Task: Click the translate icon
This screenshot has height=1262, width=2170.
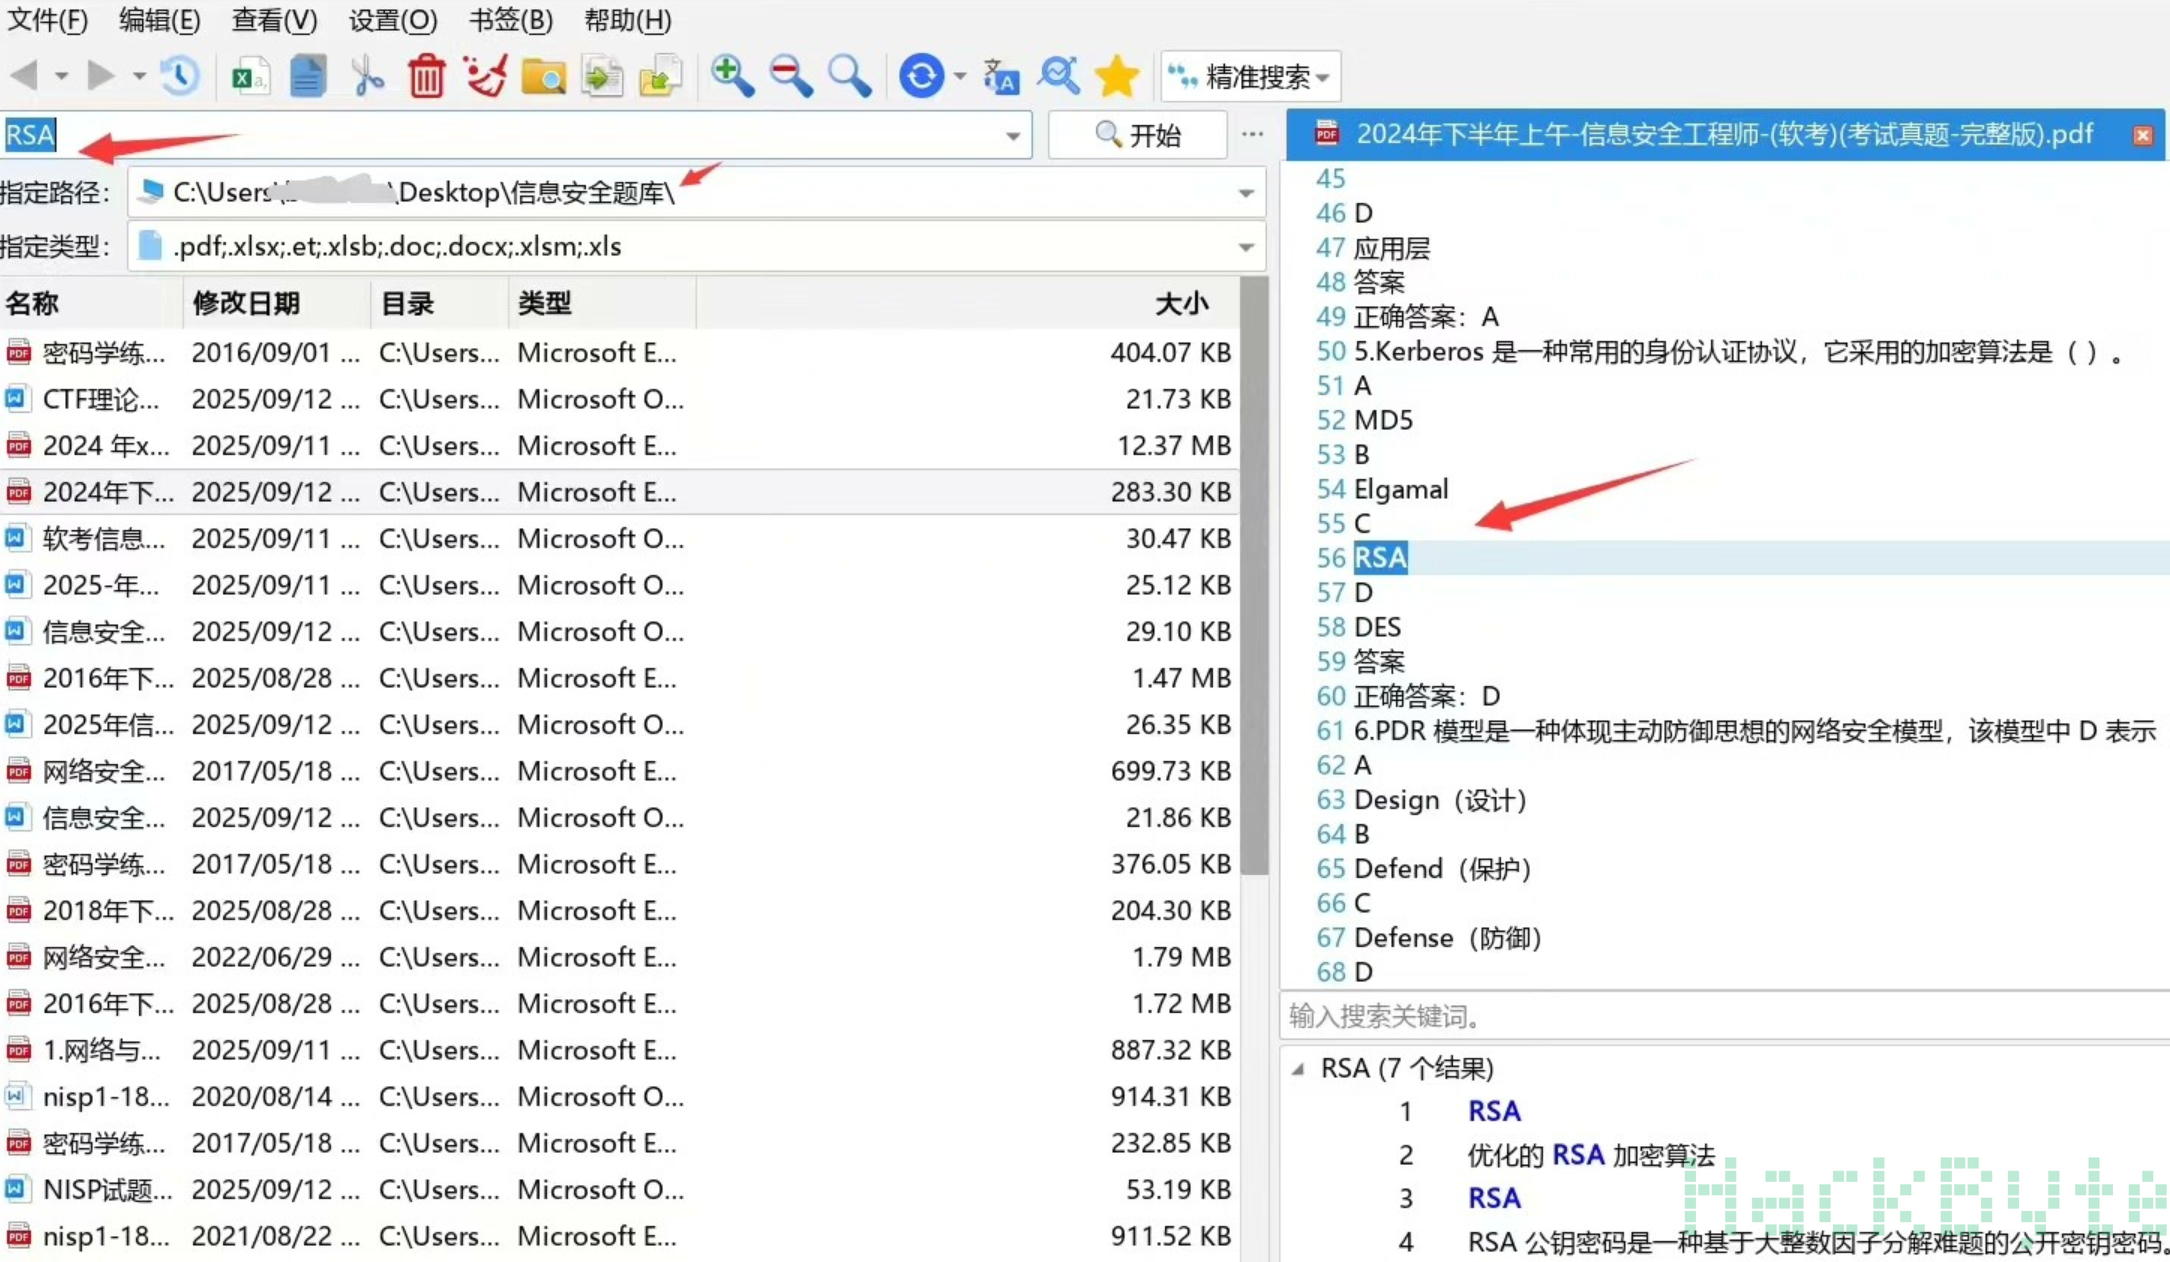Action: click(x=1000, y=76)
